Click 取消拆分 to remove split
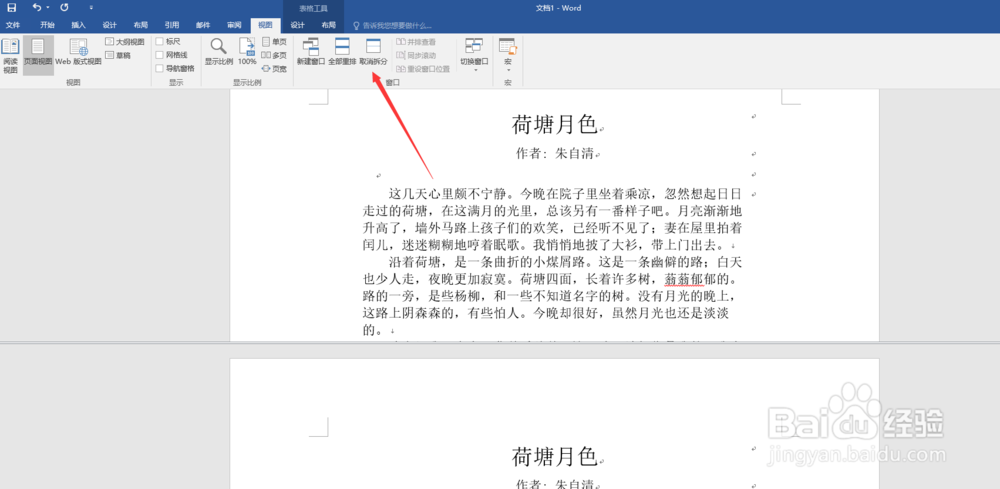 click(x=373, y=52)
